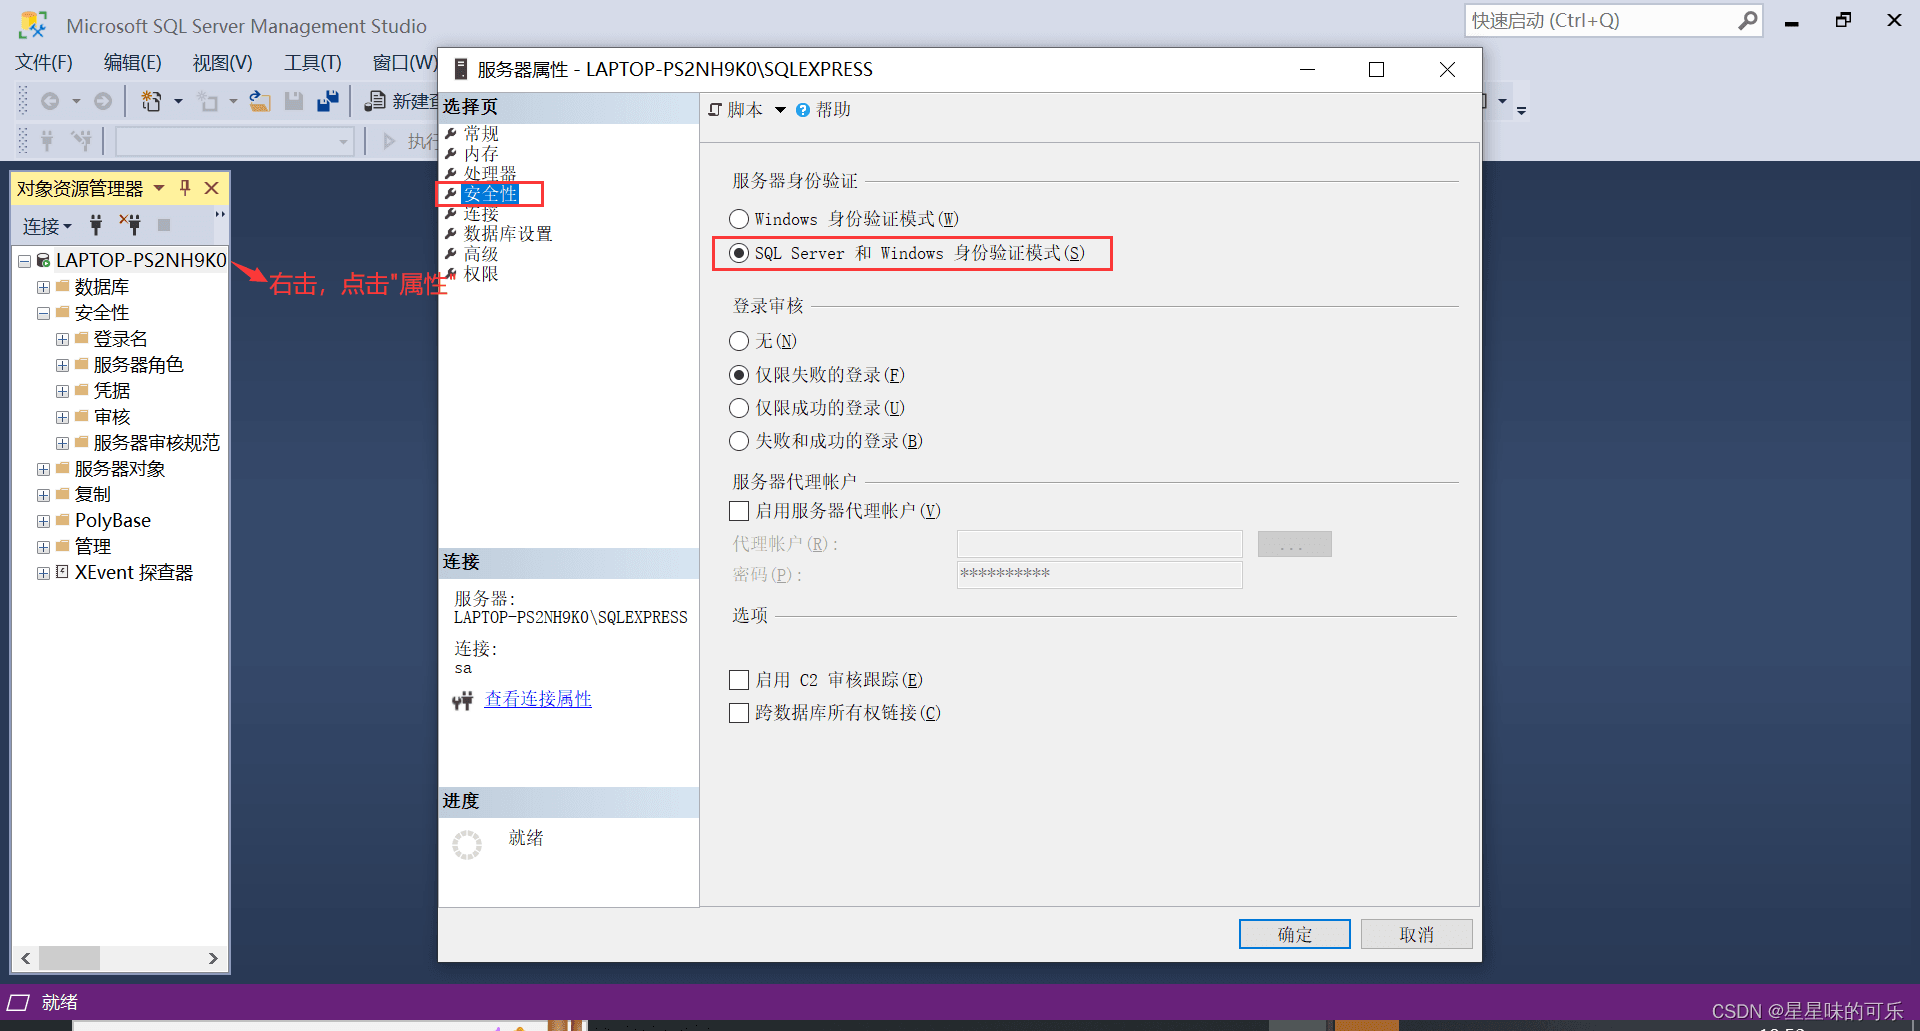Viewport: 1920px width, 1031px height.
Task: Expand the Databases (数据库) tree node
Action: coord(43,287)
